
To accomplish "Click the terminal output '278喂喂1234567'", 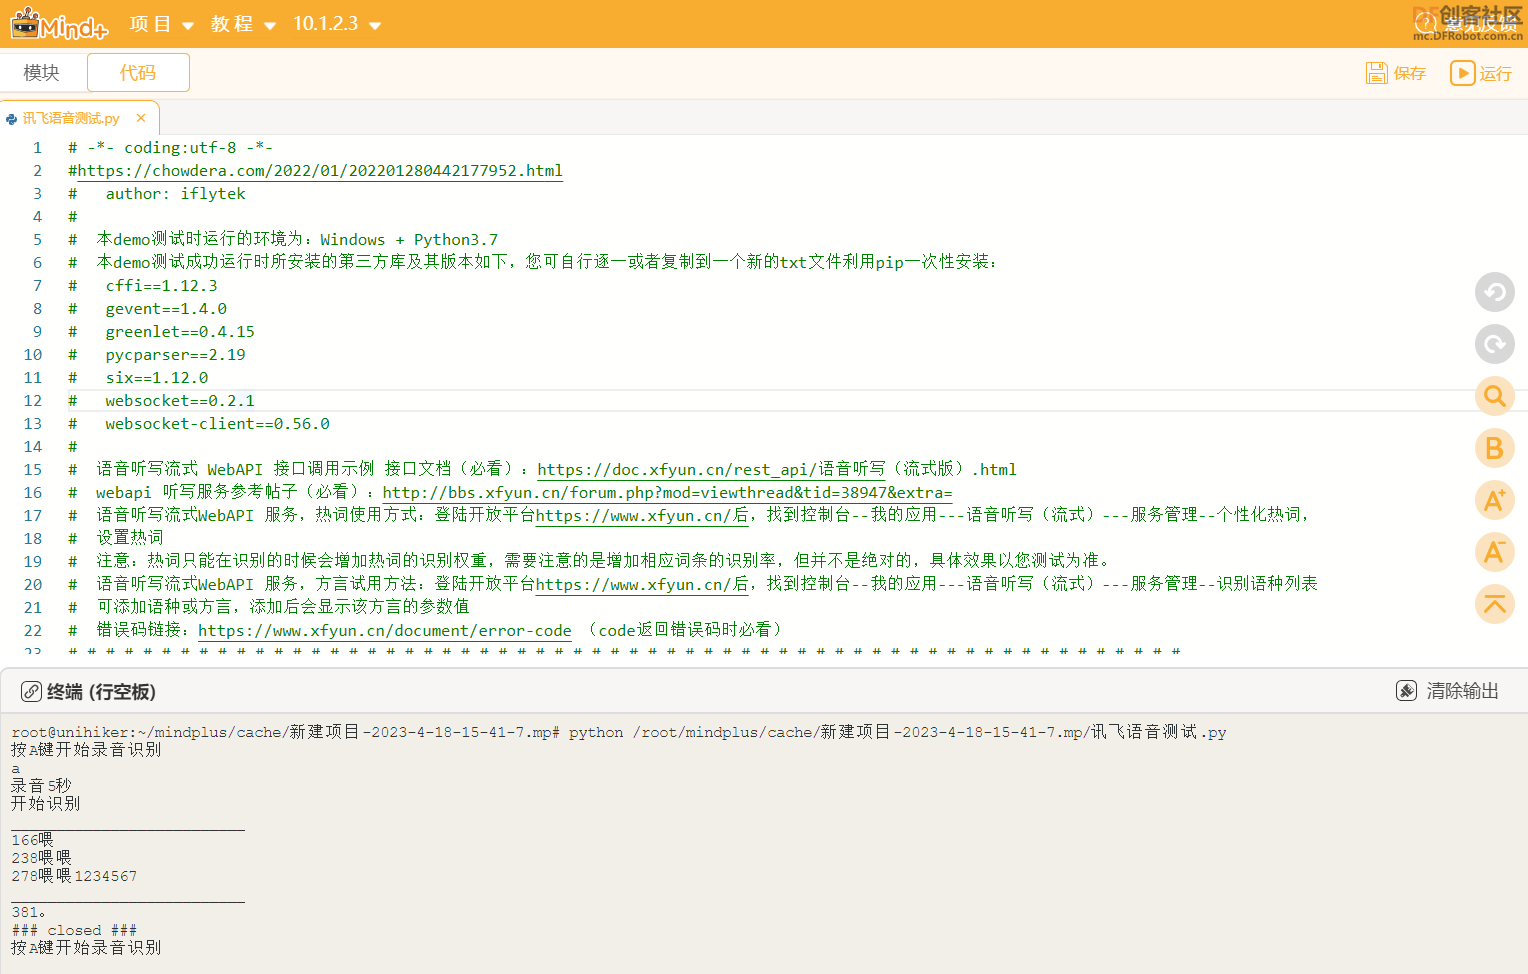I will pos(74,876).
